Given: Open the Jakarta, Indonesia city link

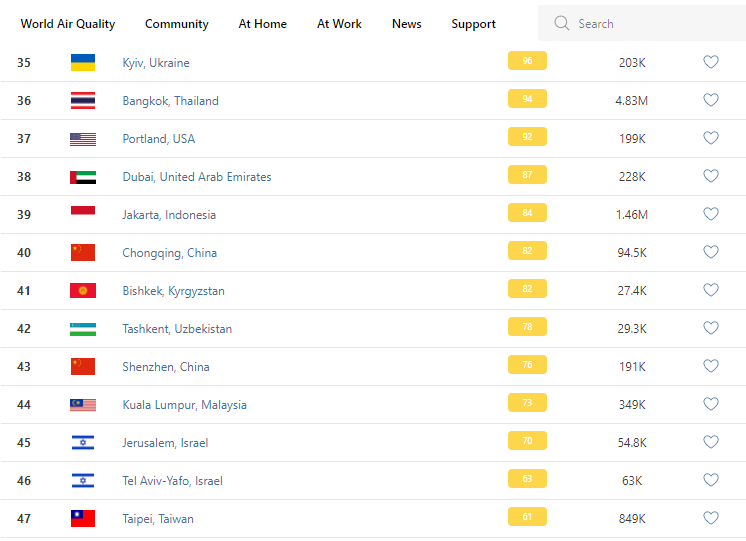Looking at the screenshot, I should (169, 214).
